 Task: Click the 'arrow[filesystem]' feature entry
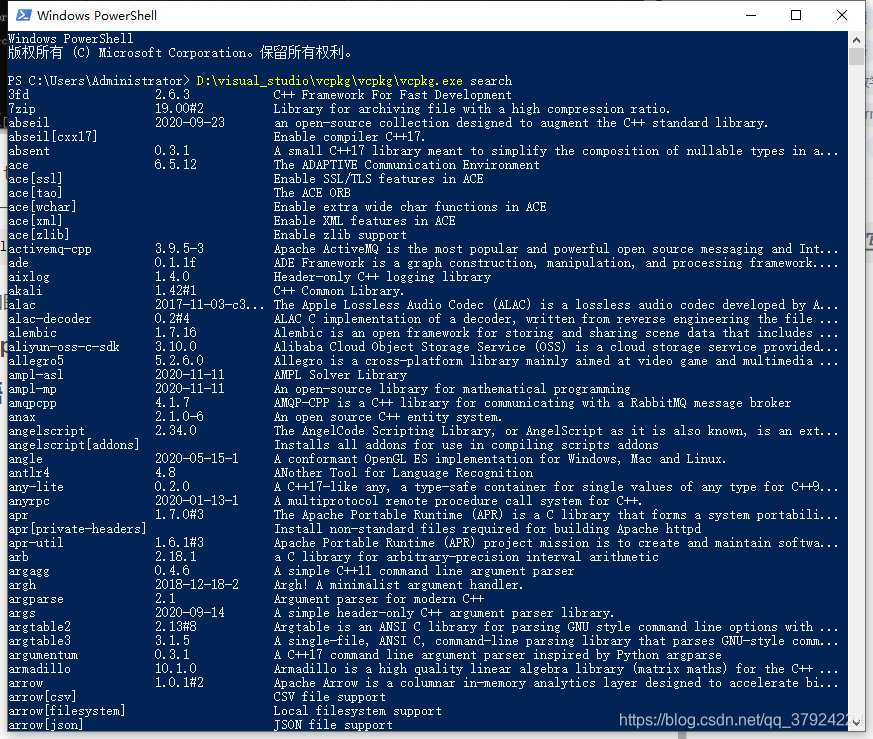click(66, 711)
